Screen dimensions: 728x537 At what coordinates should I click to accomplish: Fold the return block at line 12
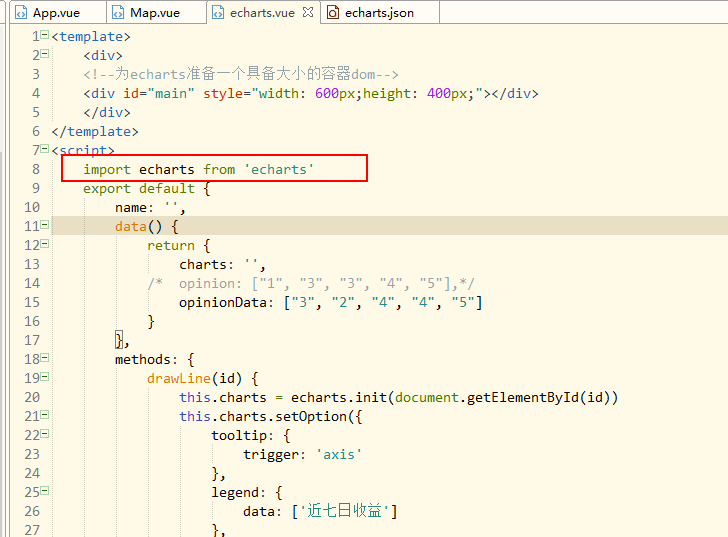click(45, 244)
